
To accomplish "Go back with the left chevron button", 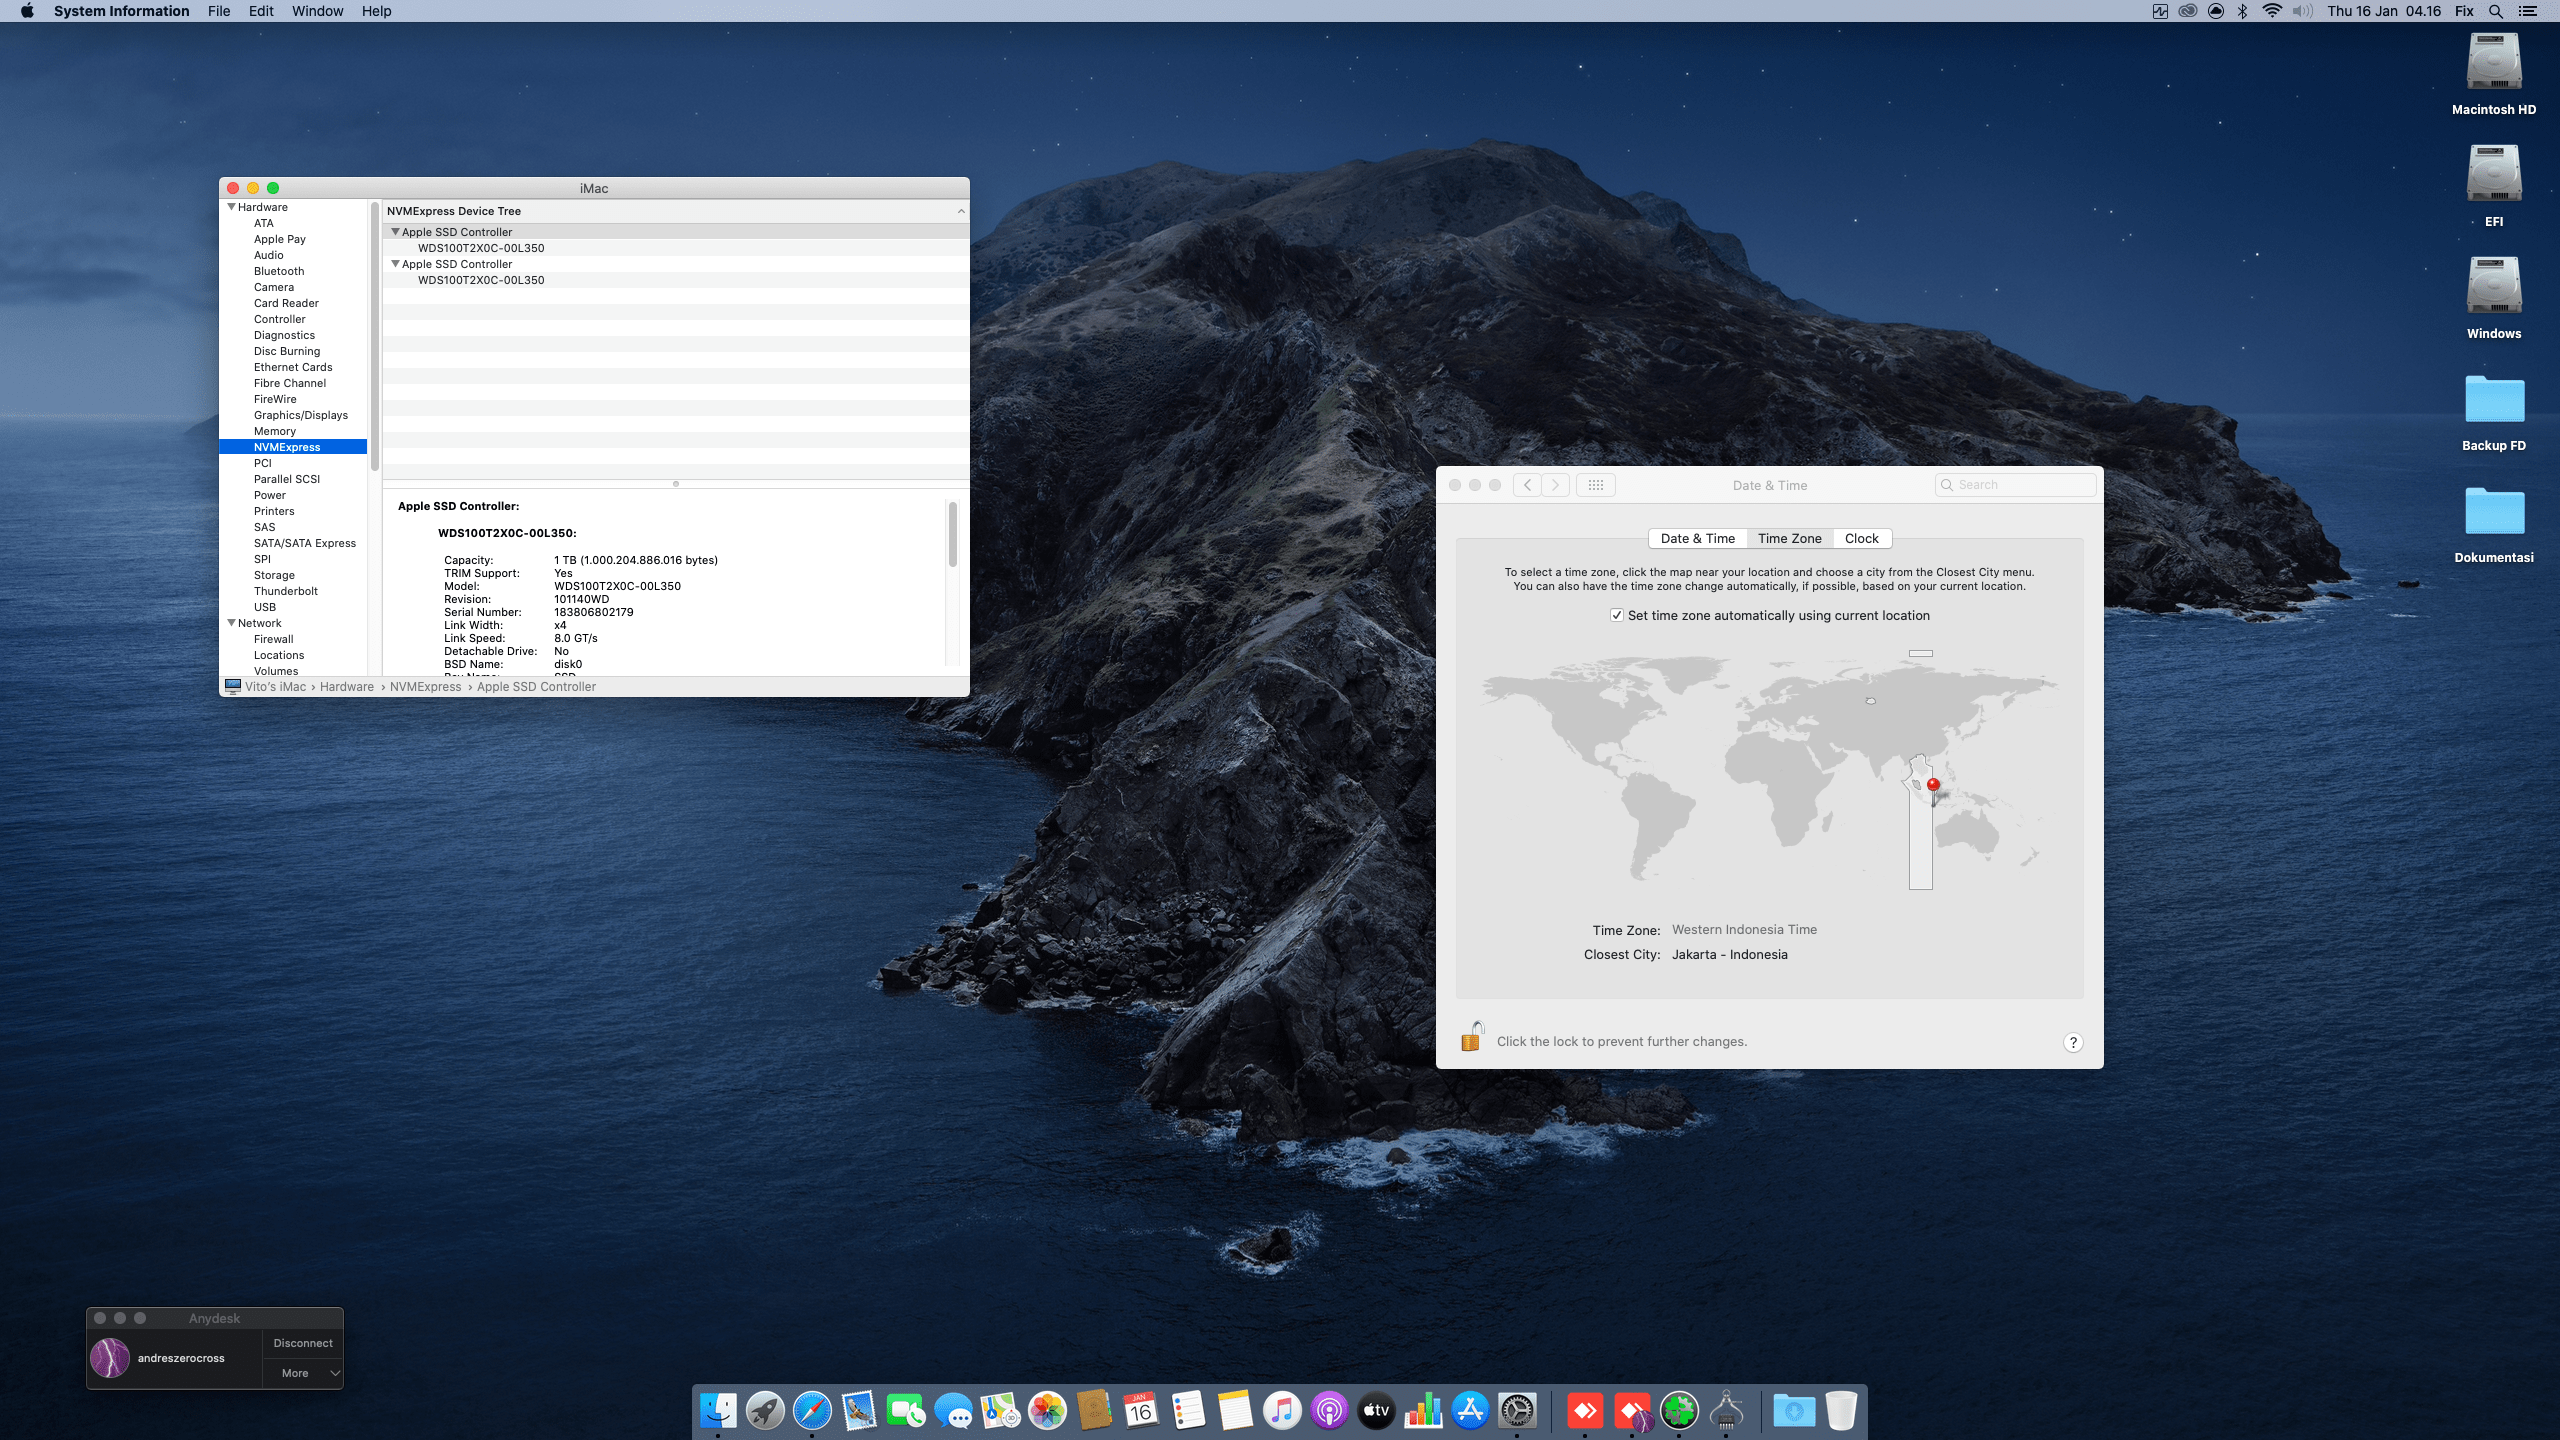I will point(1527,485).
